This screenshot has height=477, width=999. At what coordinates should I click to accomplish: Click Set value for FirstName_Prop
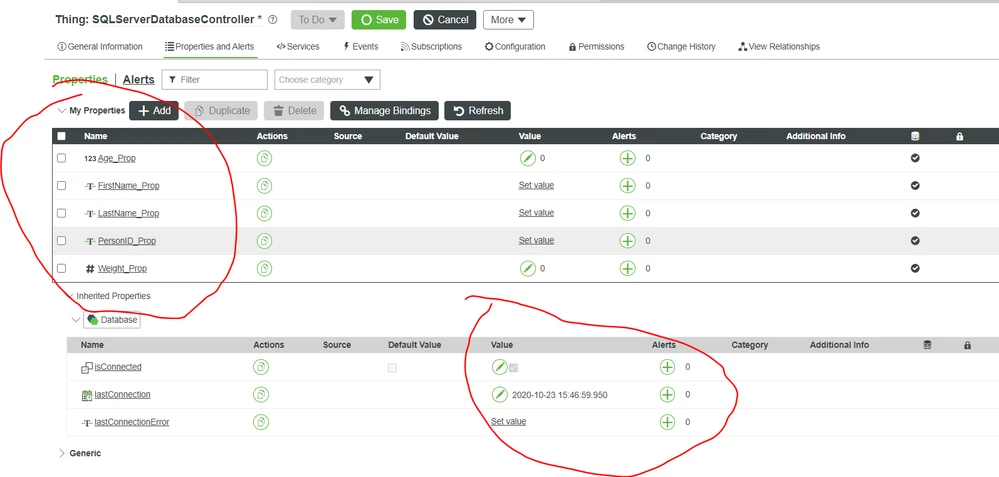[536, 185]
